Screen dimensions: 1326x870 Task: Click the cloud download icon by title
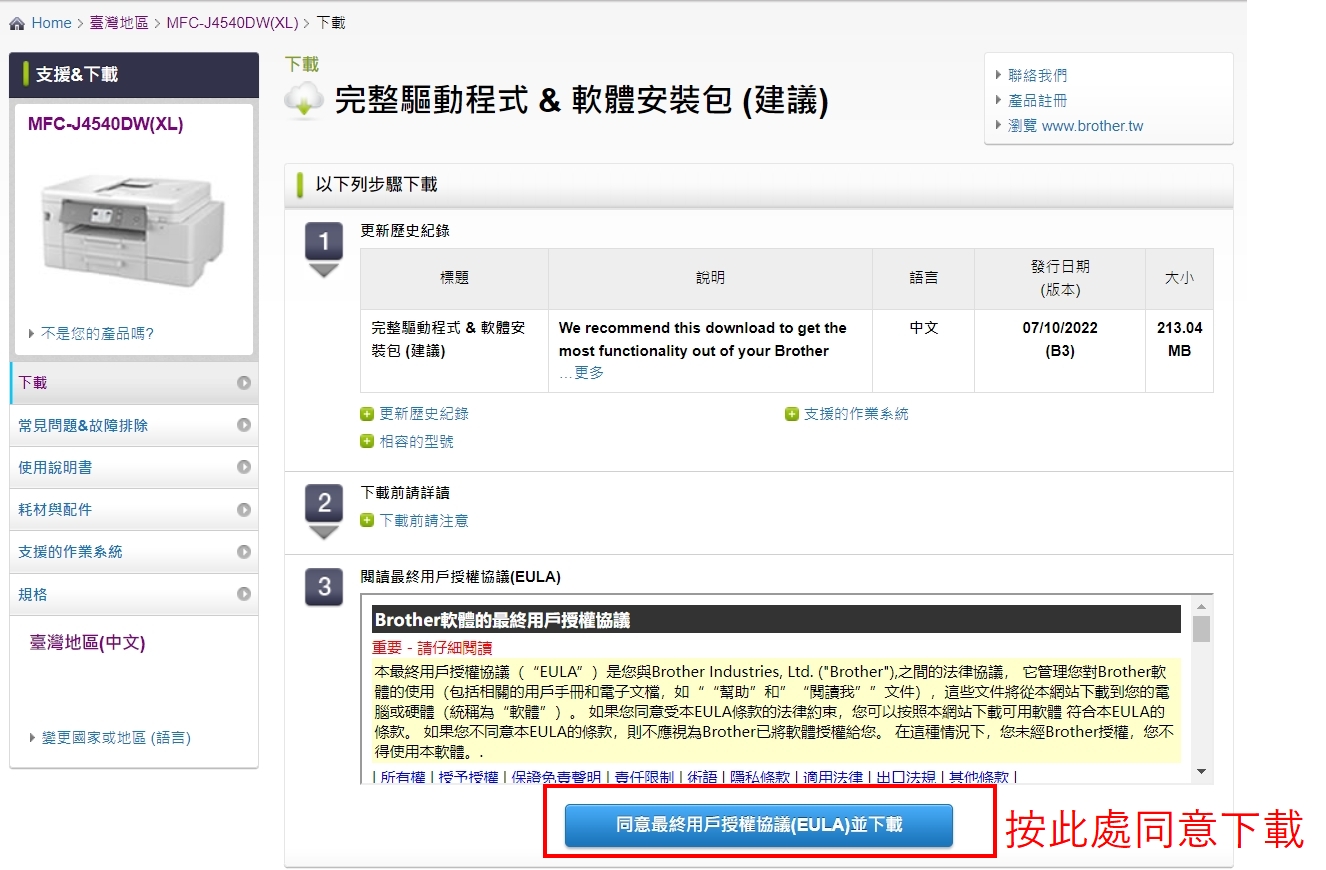[x=304, y=100]
